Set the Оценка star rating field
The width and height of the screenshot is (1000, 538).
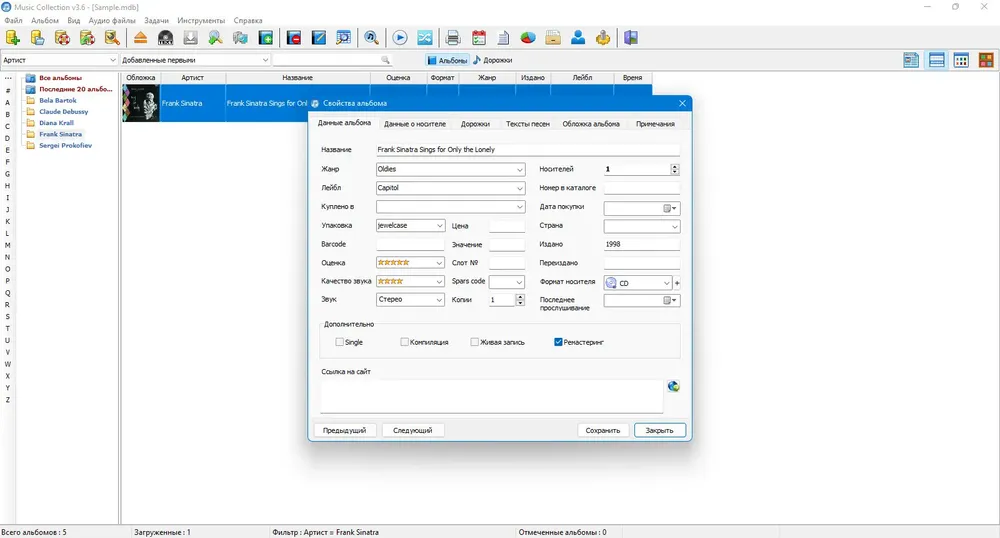pyautogui.click(x=410, y=263)
